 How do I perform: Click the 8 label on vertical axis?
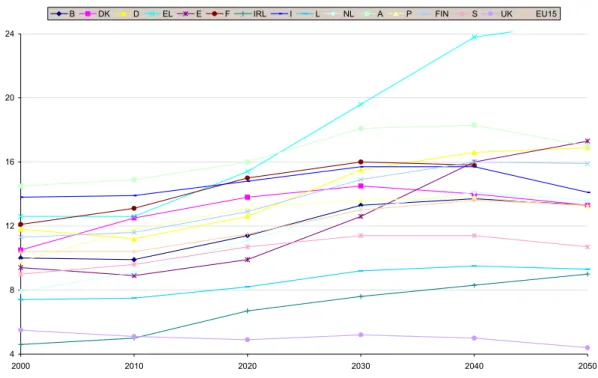click(11, 290)
